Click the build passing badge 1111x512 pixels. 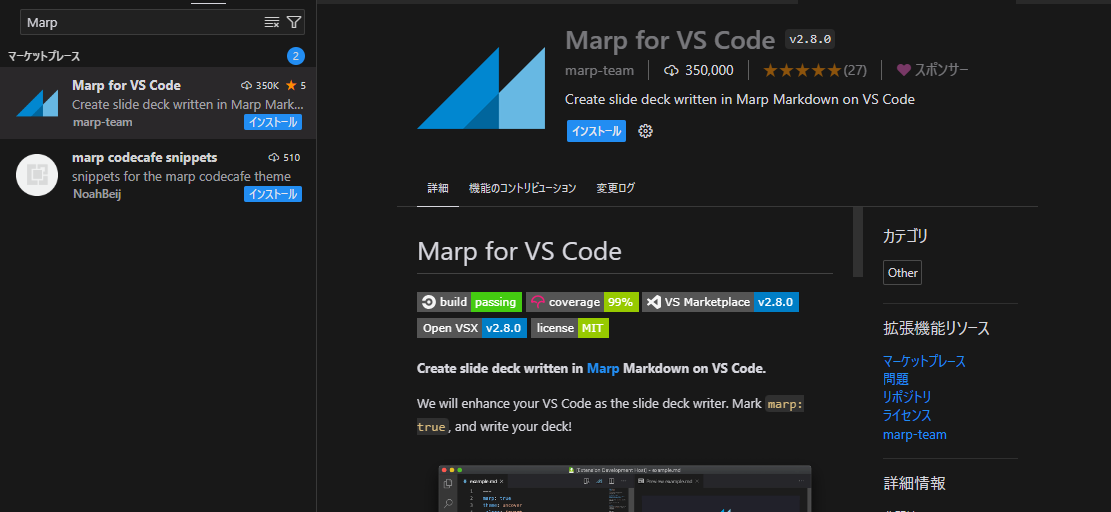click(469, 302)
